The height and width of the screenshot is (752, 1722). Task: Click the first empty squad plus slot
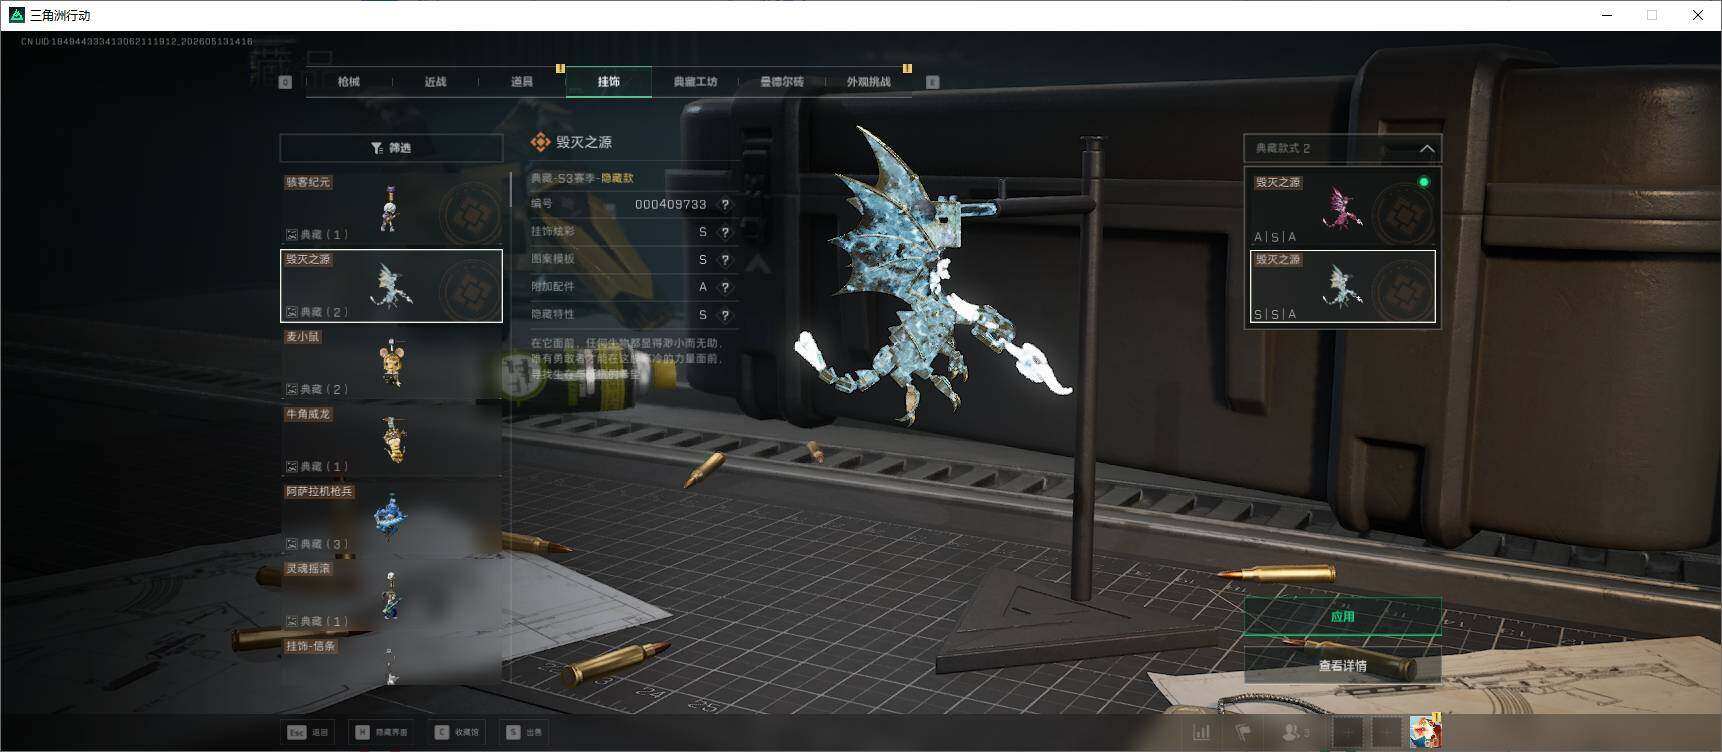tap(1347, 733)
